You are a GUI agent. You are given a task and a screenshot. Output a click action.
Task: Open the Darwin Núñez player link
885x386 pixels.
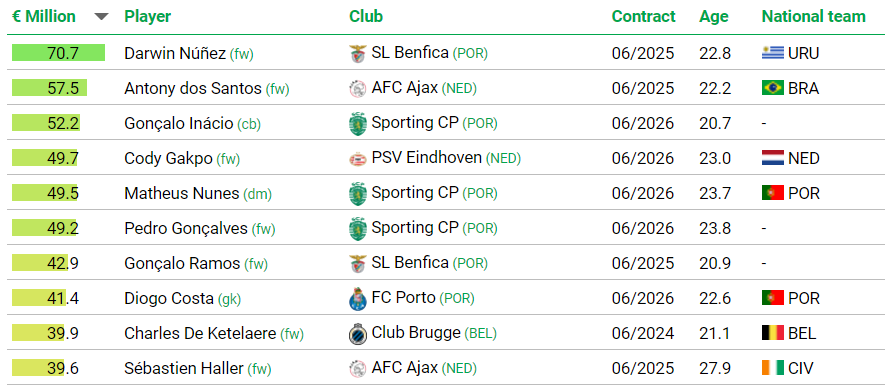point(175,54)
